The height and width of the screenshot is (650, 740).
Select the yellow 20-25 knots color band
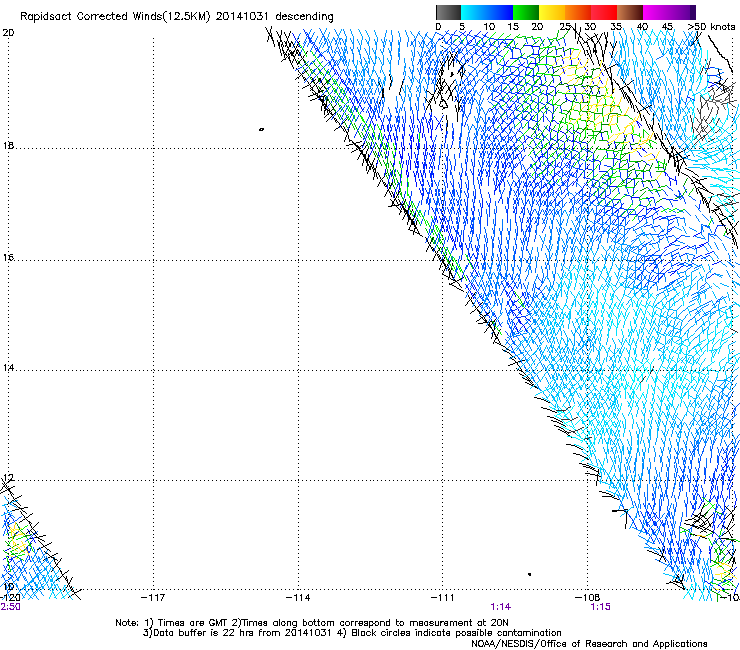click(552, 12)
